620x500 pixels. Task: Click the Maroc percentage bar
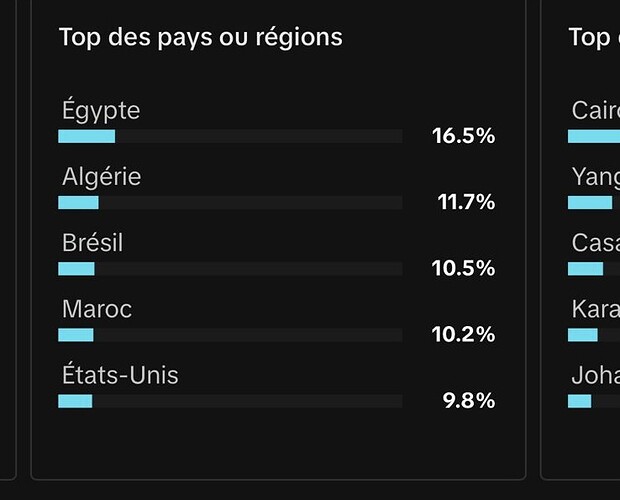click(x=230, y=335)
